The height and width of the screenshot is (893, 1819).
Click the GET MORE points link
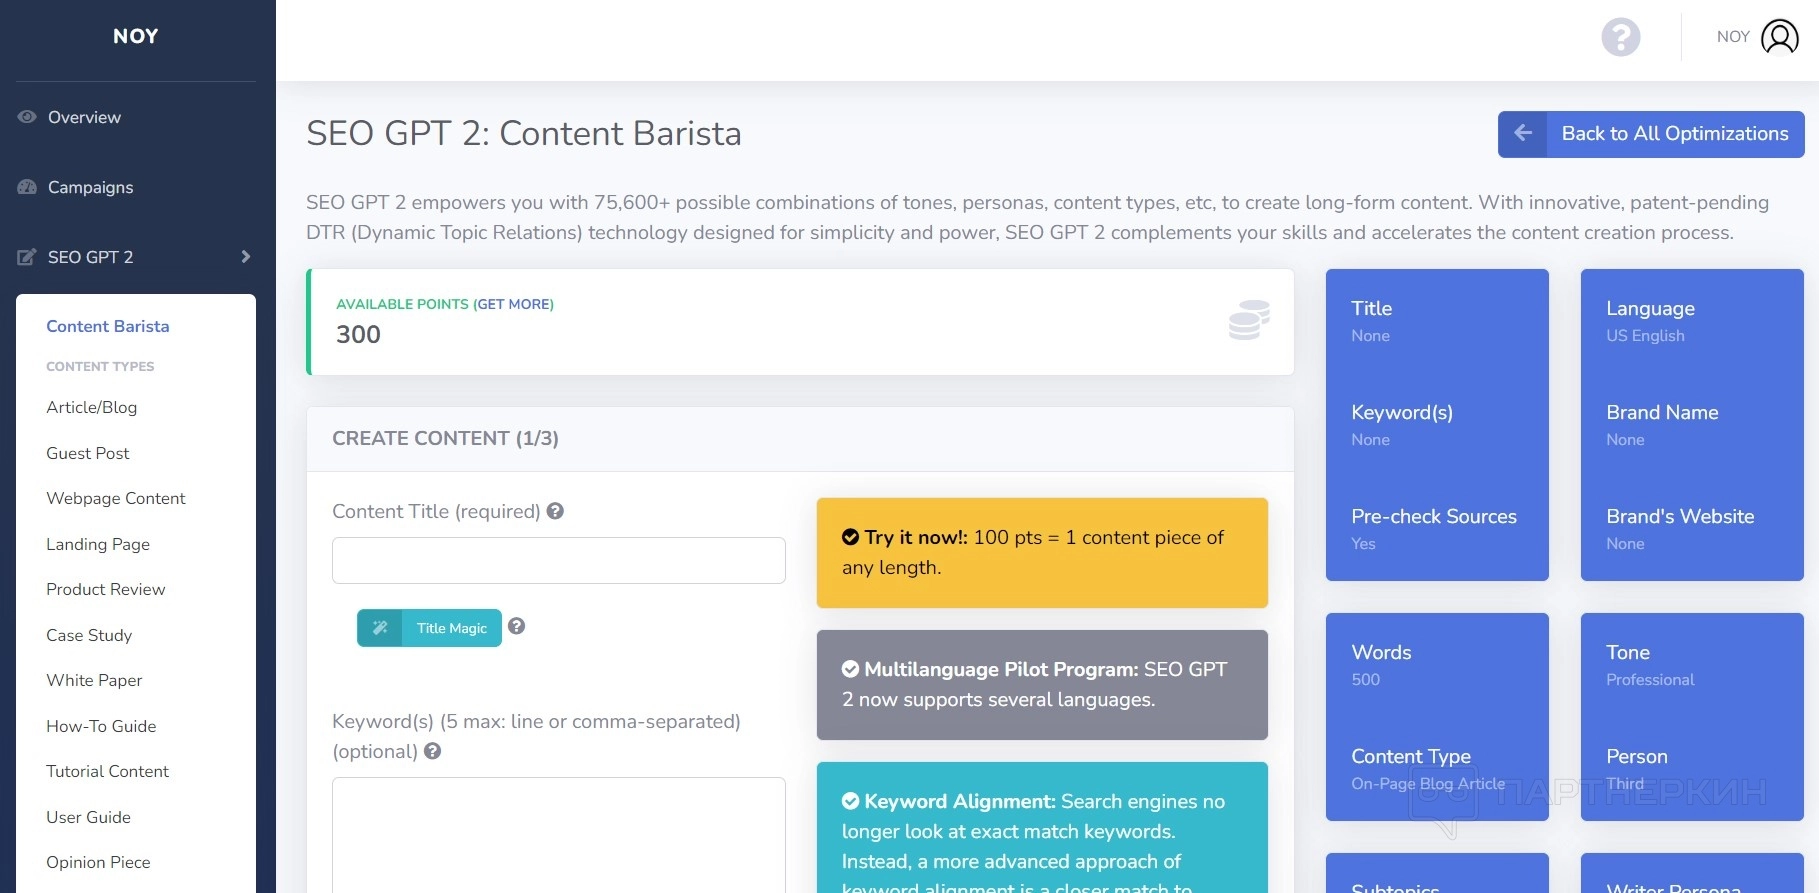(x=513, y=304)
